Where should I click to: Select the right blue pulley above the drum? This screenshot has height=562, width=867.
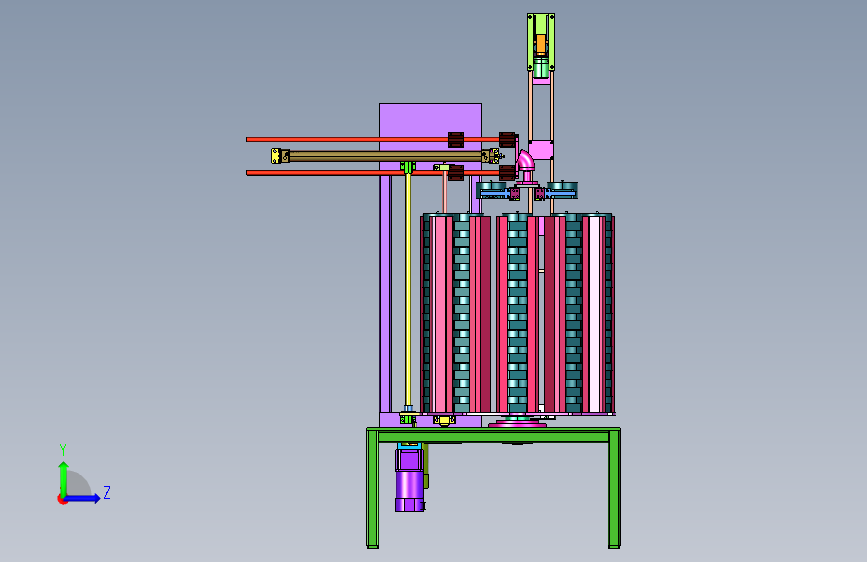point(562,191)
